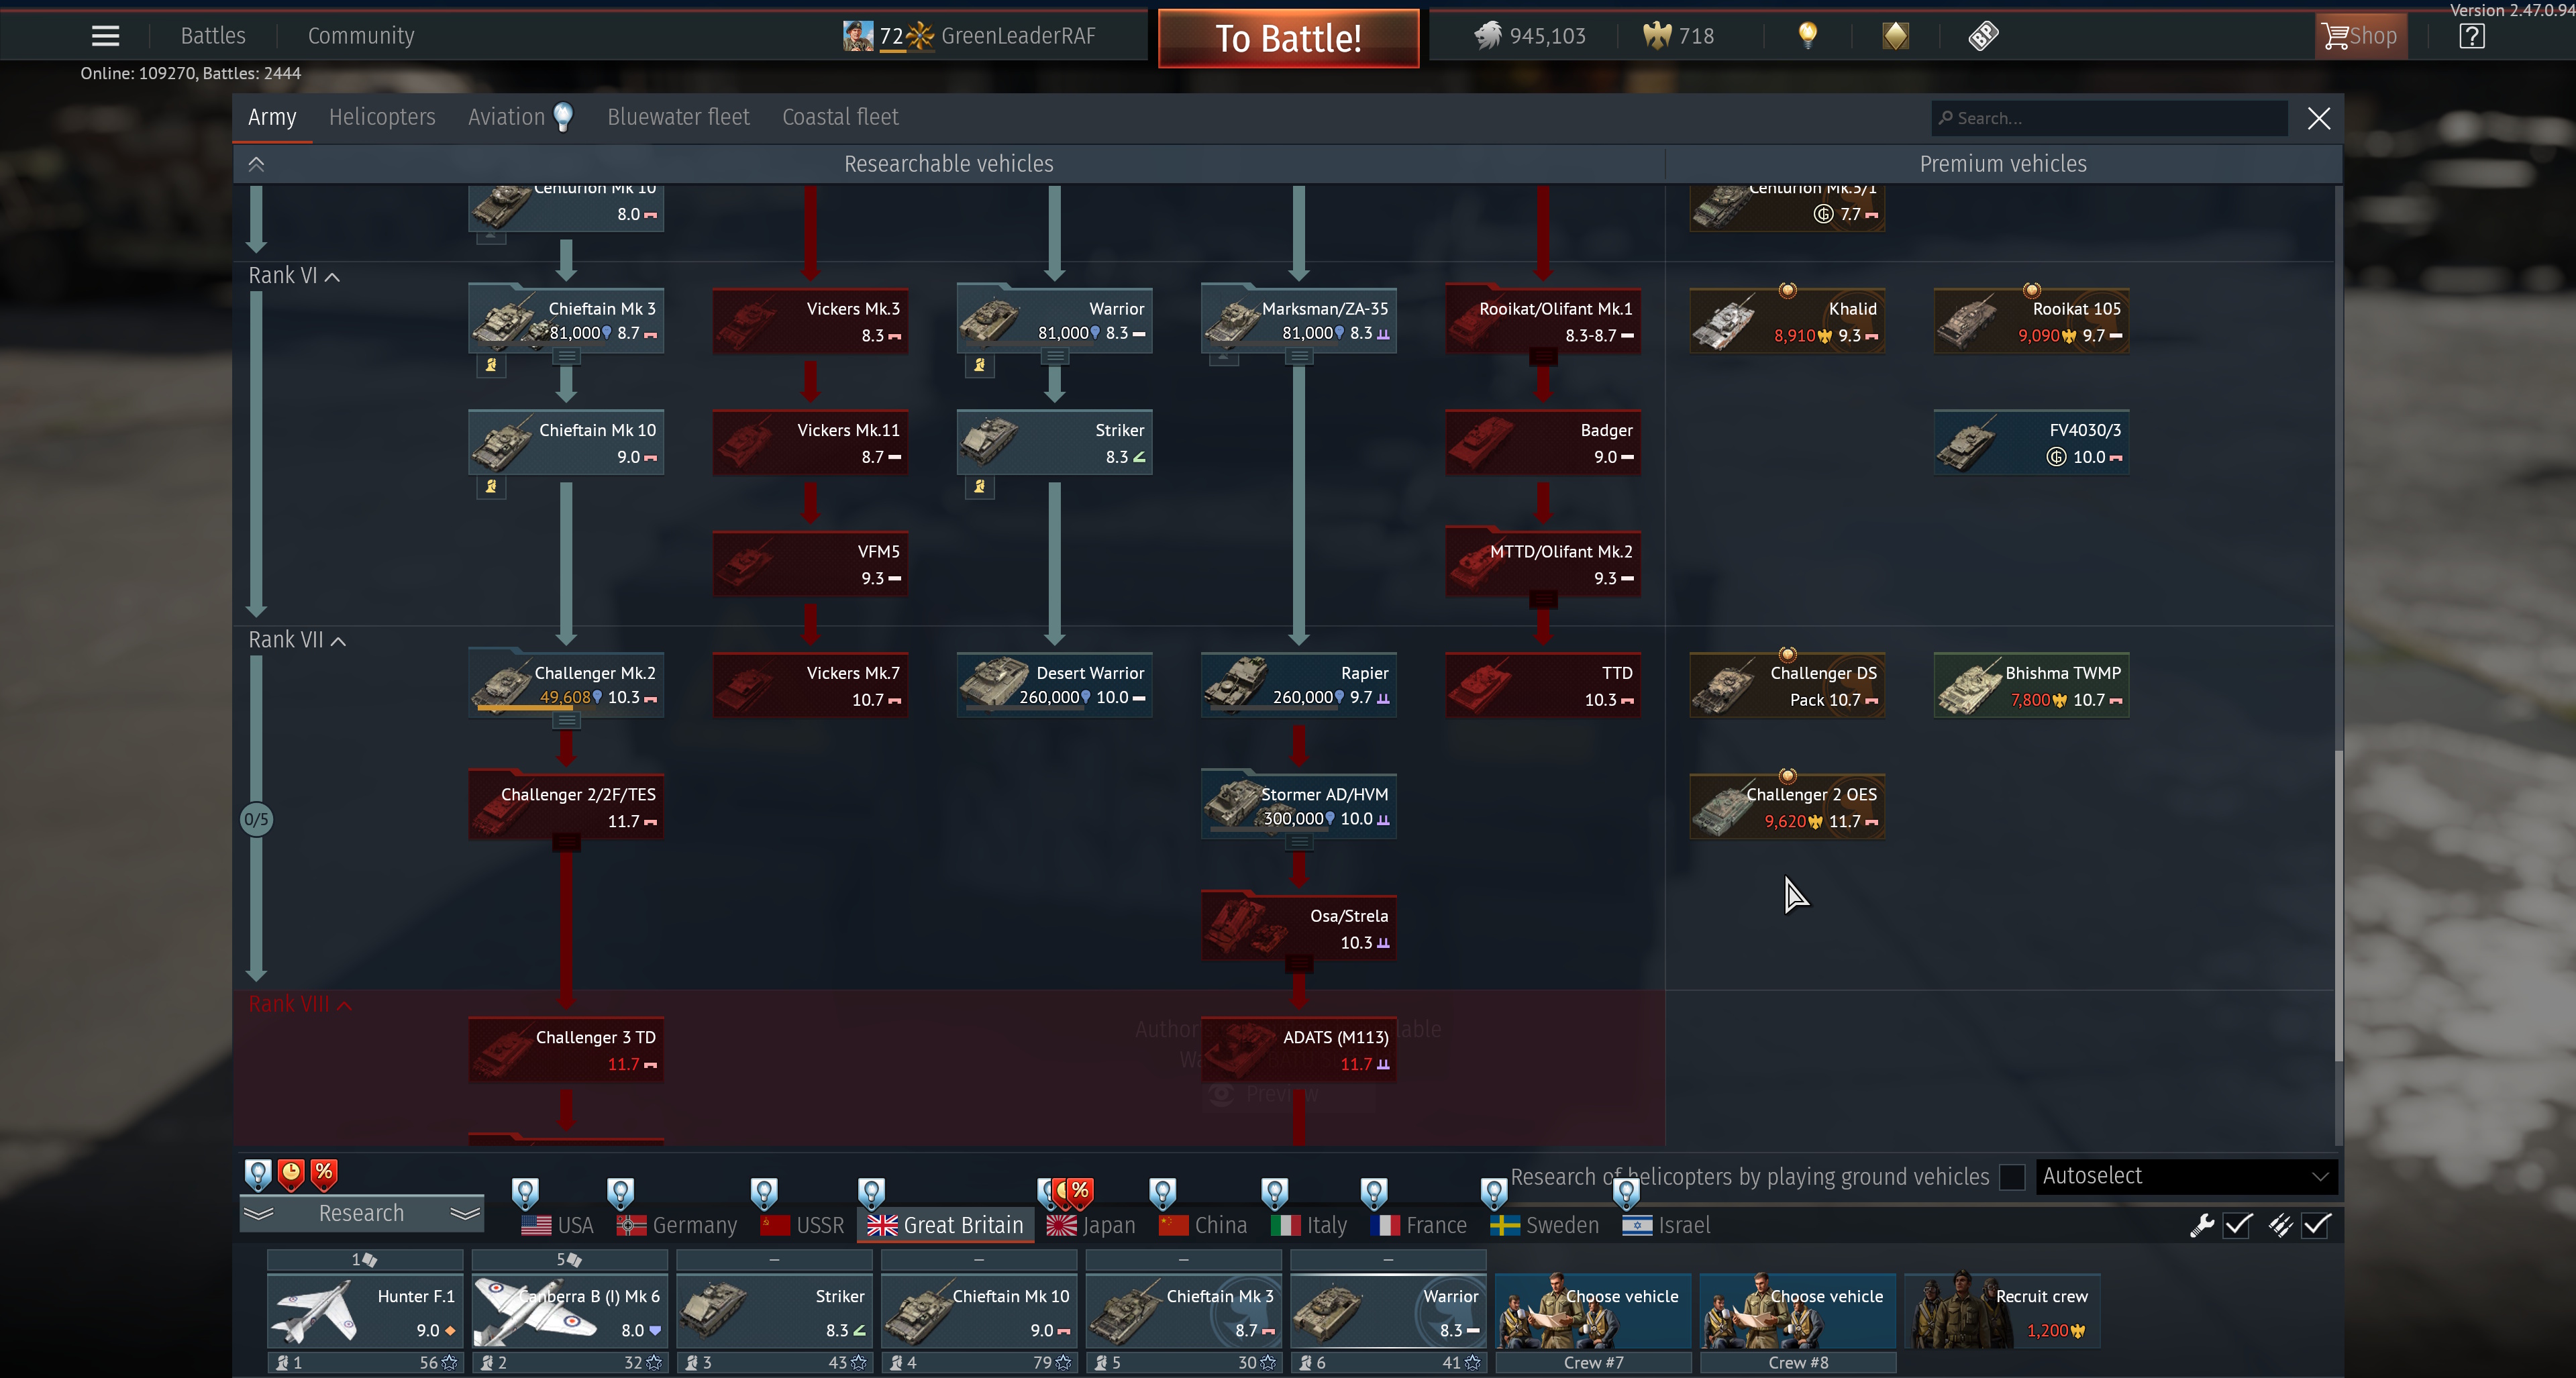The image size is (2576, 1378).
Task: Select Challenger Mk.2 research vehicle
Action: tap(566, 685)
